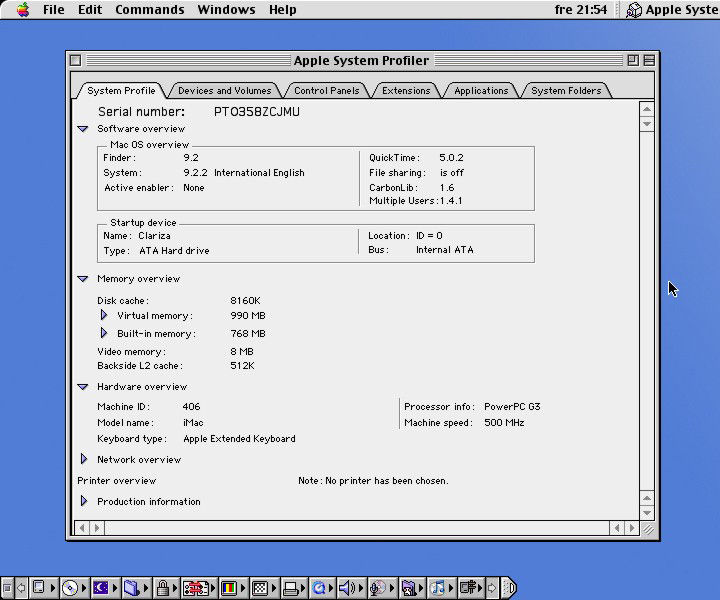Click bottom-left horizontal scroll left arrow

(x=82, y=528)
